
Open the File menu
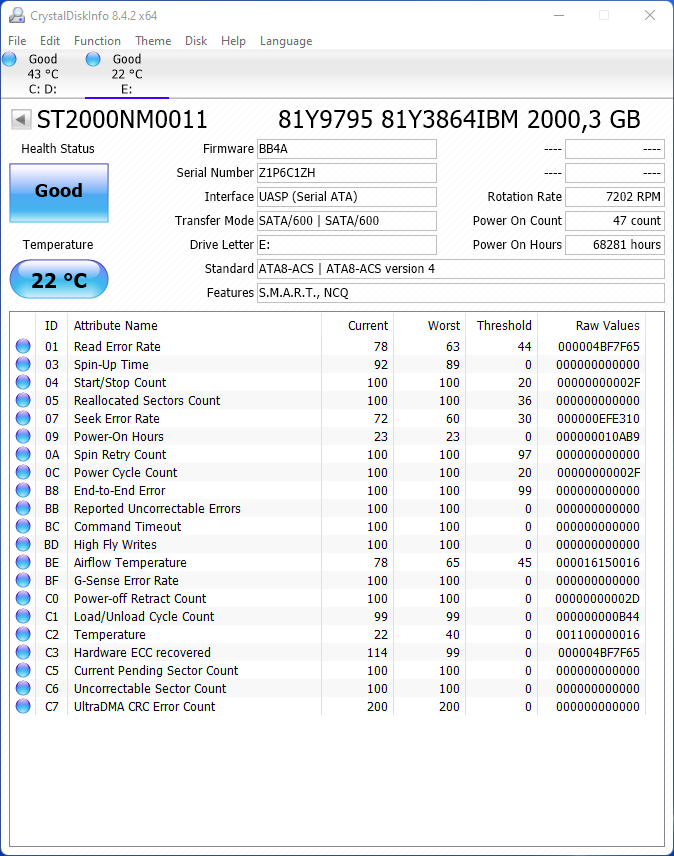17,41
